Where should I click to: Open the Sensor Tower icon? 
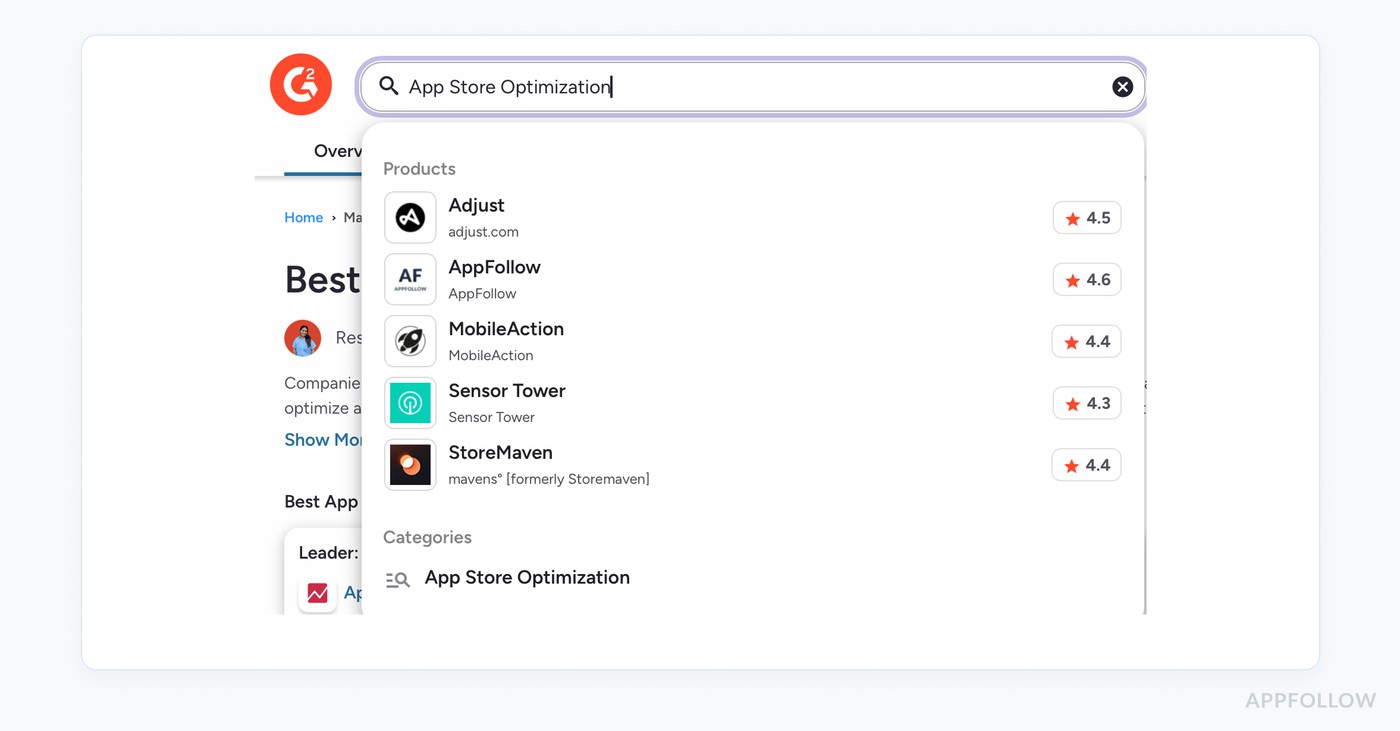pos(410,403)
